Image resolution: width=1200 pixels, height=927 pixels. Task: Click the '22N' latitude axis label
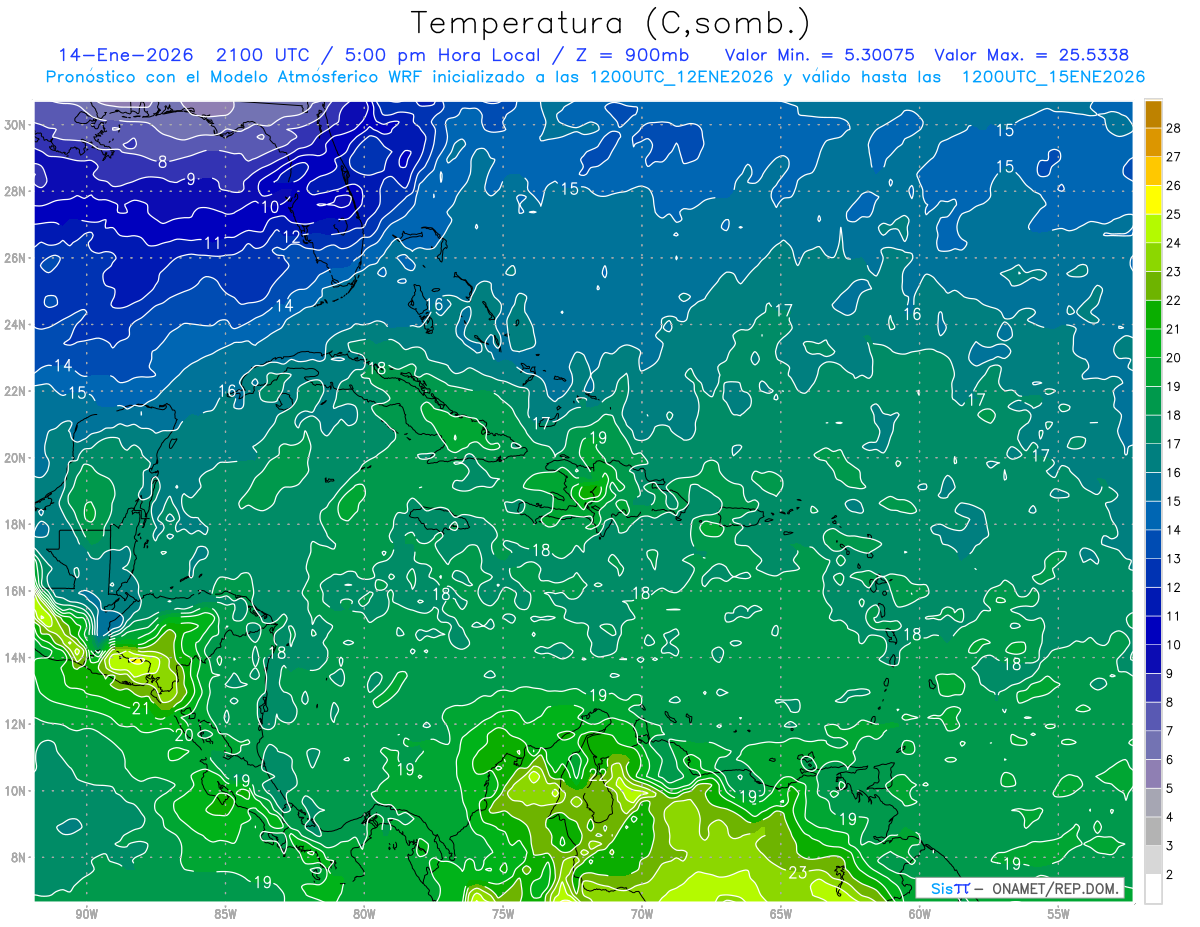[17, 391]
